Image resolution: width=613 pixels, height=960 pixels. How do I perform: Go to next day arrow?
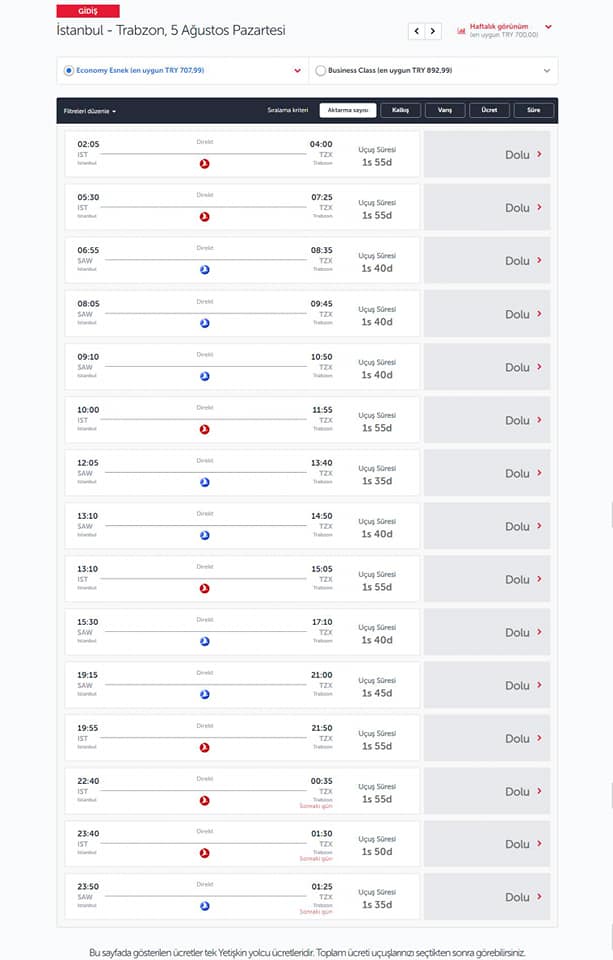tap(433, 31)
